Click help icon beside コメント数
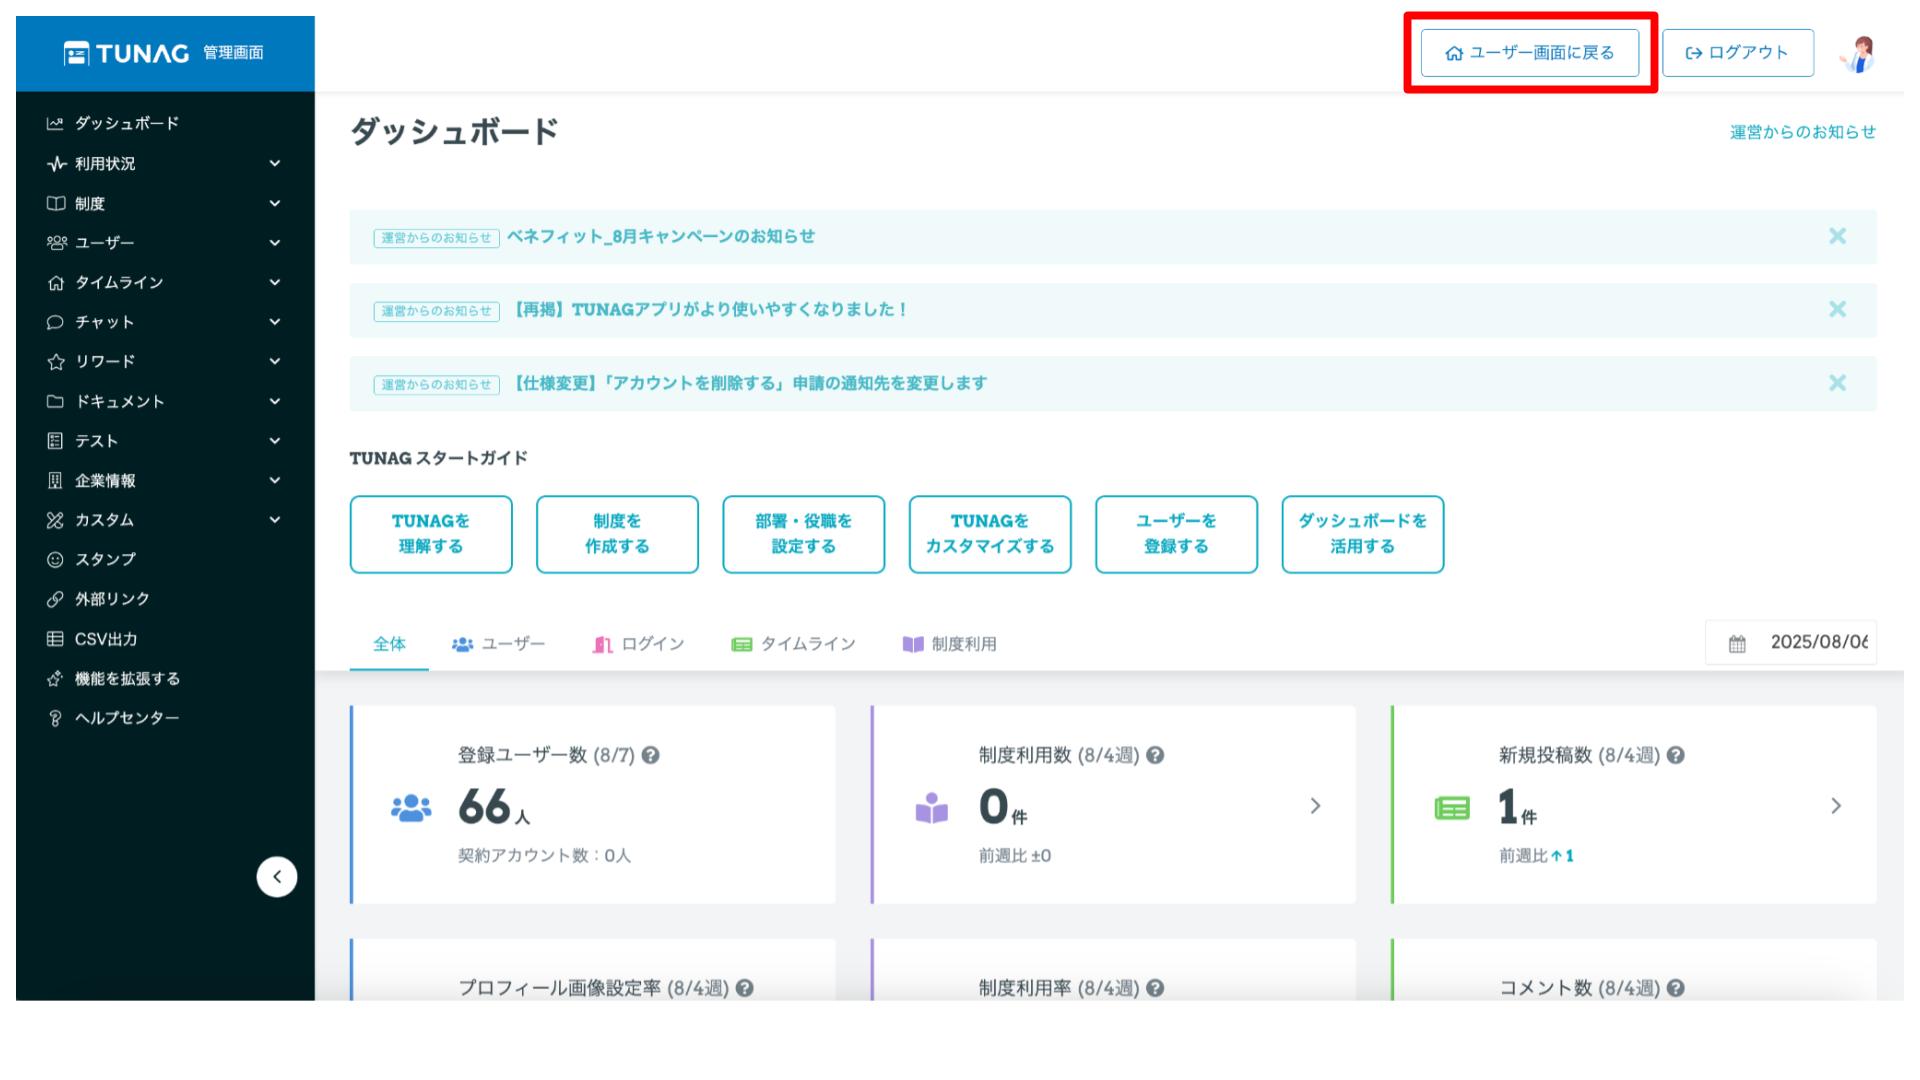Screen dimensions: 1920x1080 click(1676, 988)
